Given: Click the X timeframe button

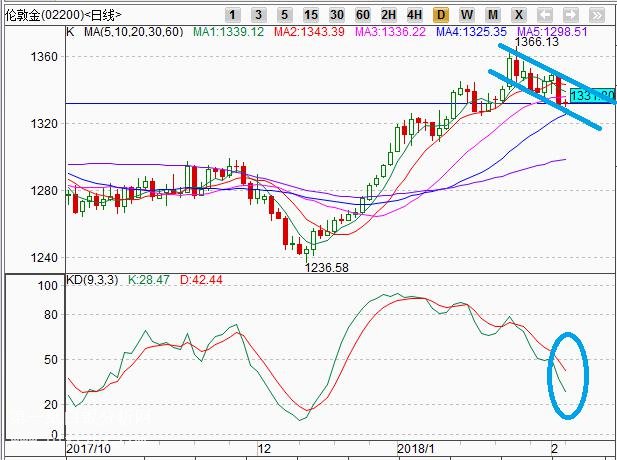Looking at the screenshot, I should pos(519,15).
